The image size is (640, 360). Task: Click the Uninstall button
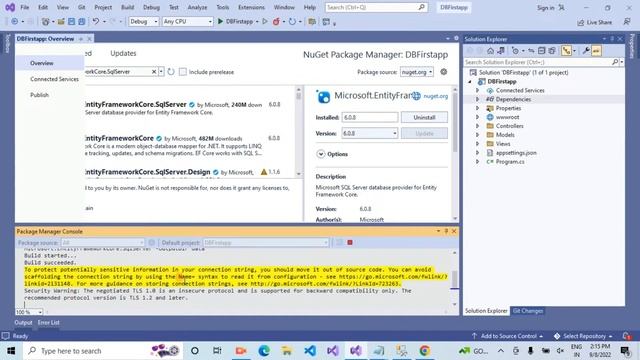point(424,117)
